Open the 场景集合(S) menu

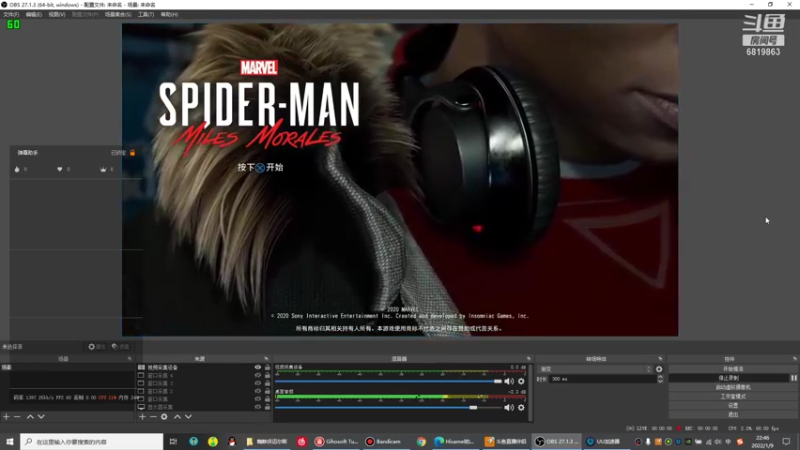pos(118,14)
